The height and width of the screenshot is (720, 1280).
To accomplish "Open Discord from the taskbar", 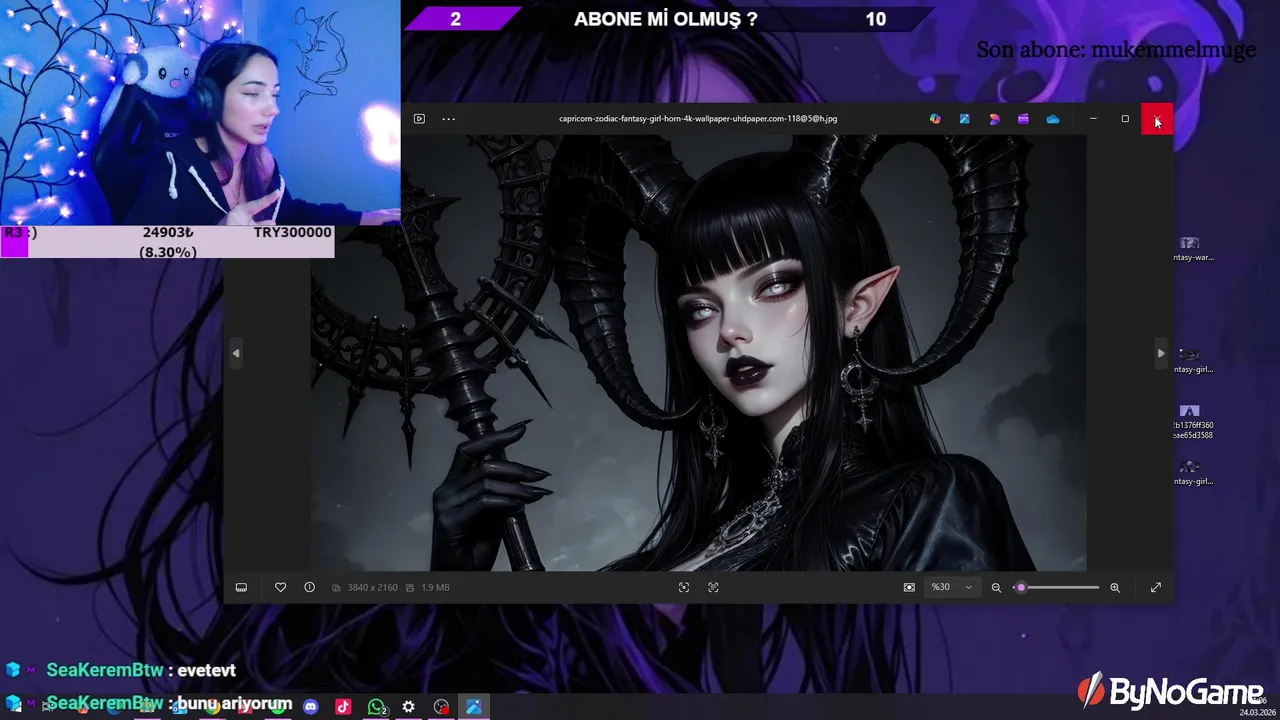I will tap(311, 707).
